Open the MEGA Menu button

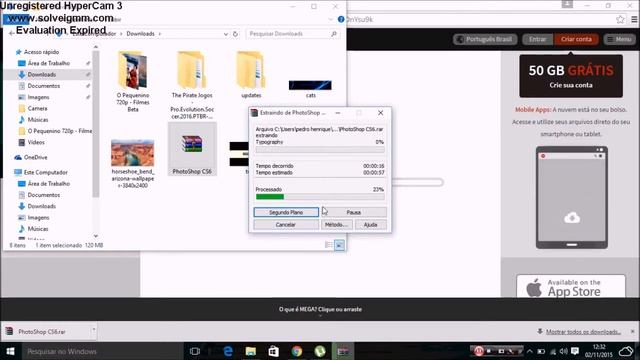tap(619, 39)
